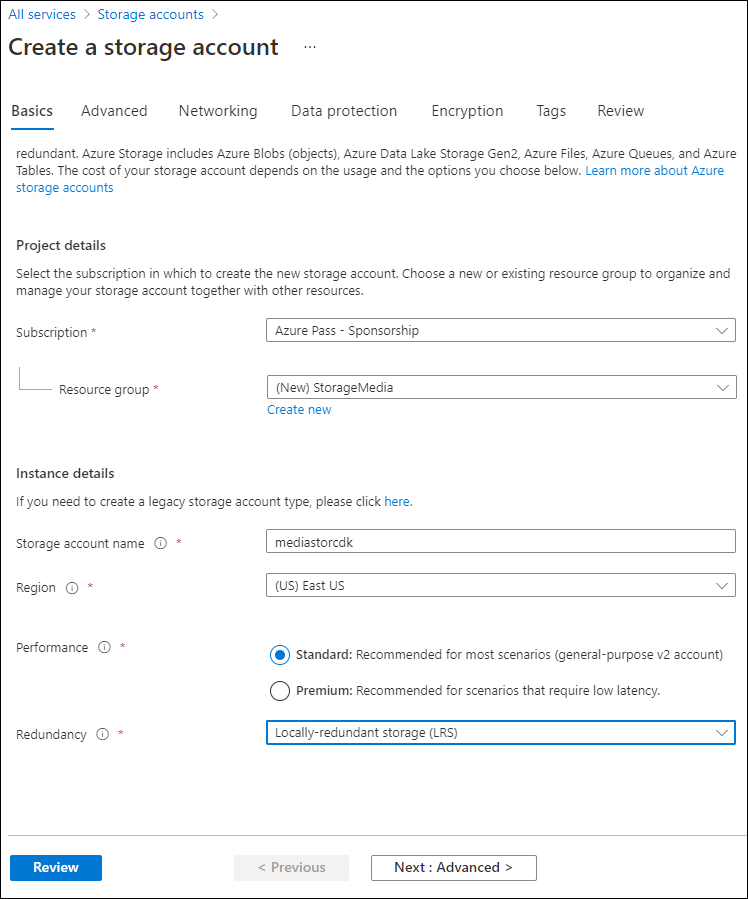Click the Next : Advanced button
The width and height of the screenshot is (748, 899).
click(x=453, y=867)
